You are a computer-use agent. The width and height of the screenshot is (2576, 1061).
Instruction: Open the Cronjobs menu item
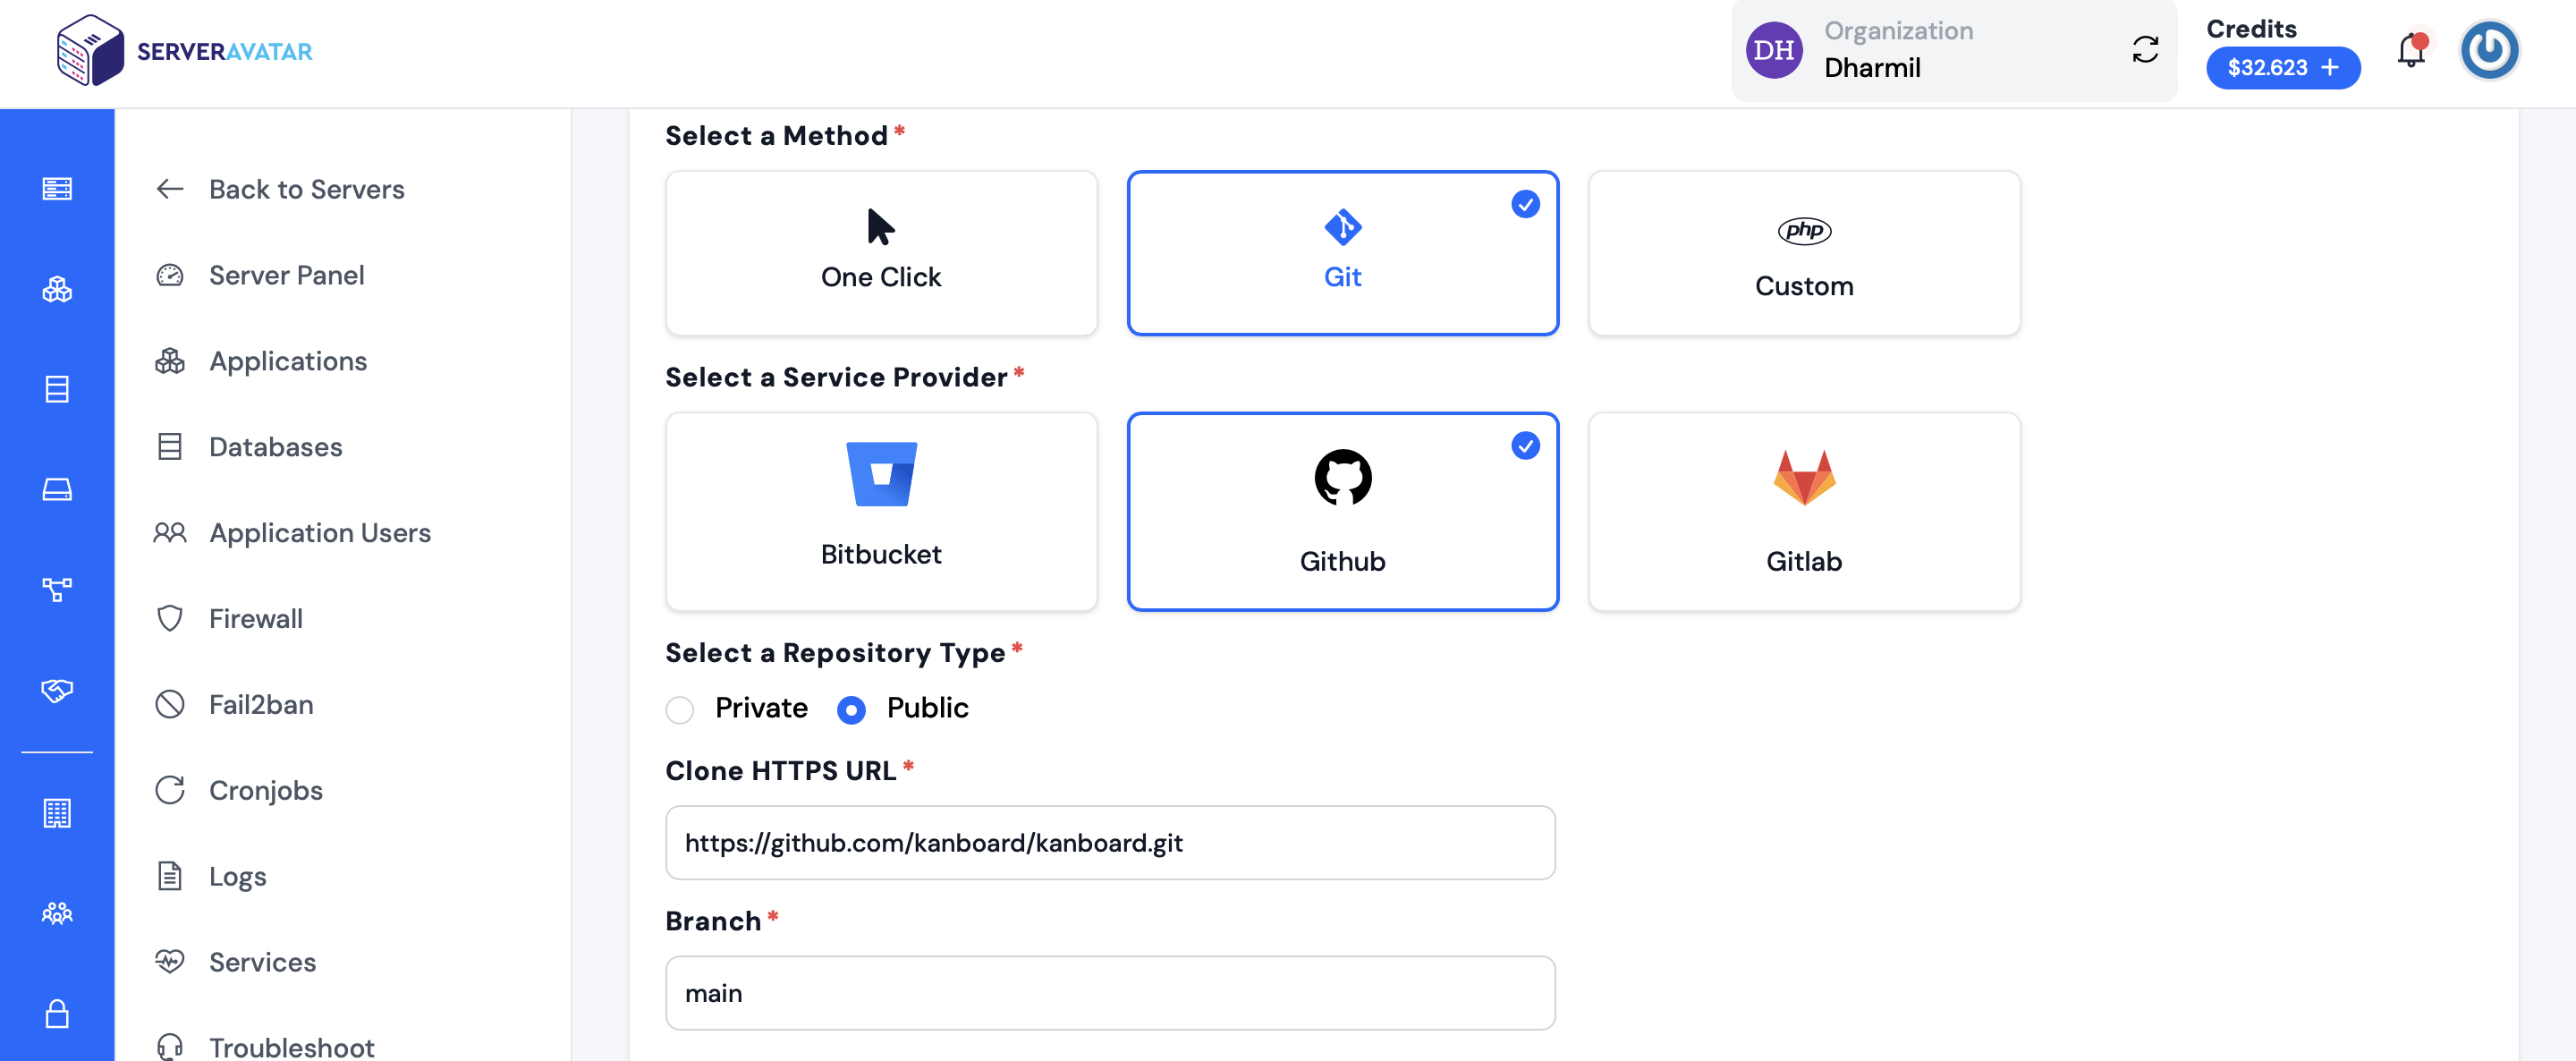[x=266, y=790]
